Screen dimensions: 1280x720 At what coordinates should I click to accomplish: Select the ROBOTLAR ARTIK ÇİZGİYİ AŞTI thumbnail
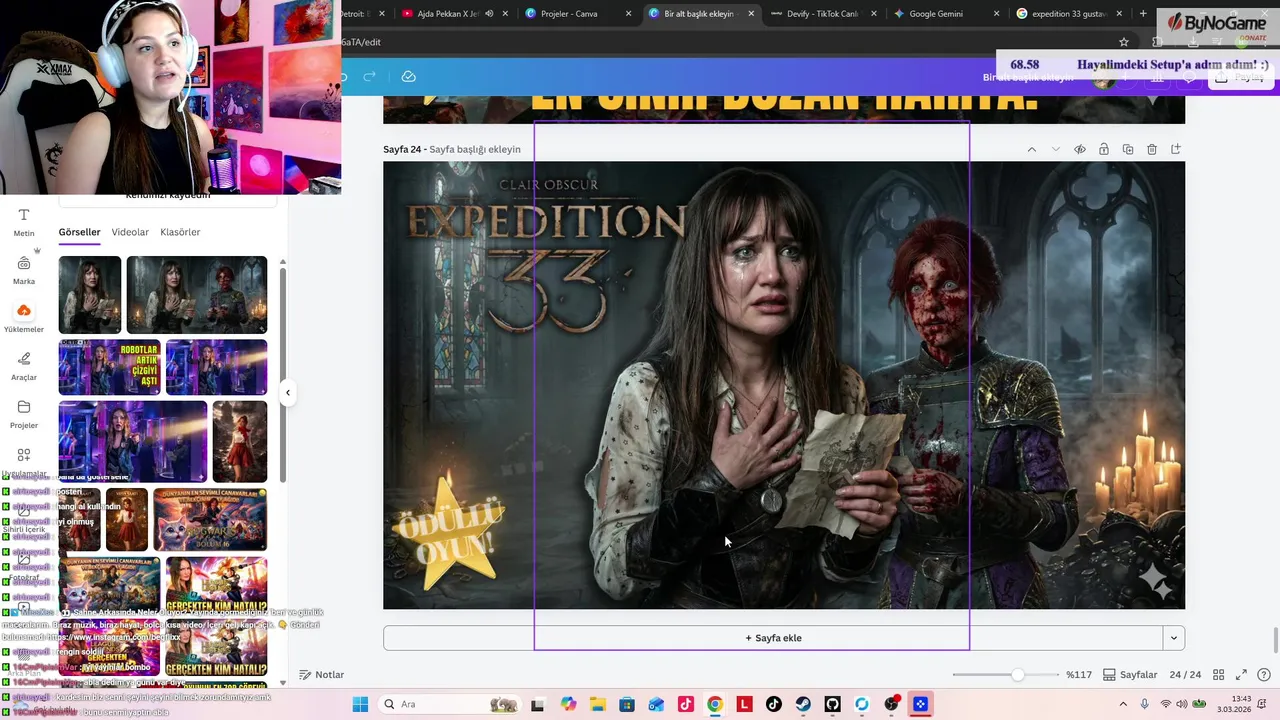(x=109, y=367)
